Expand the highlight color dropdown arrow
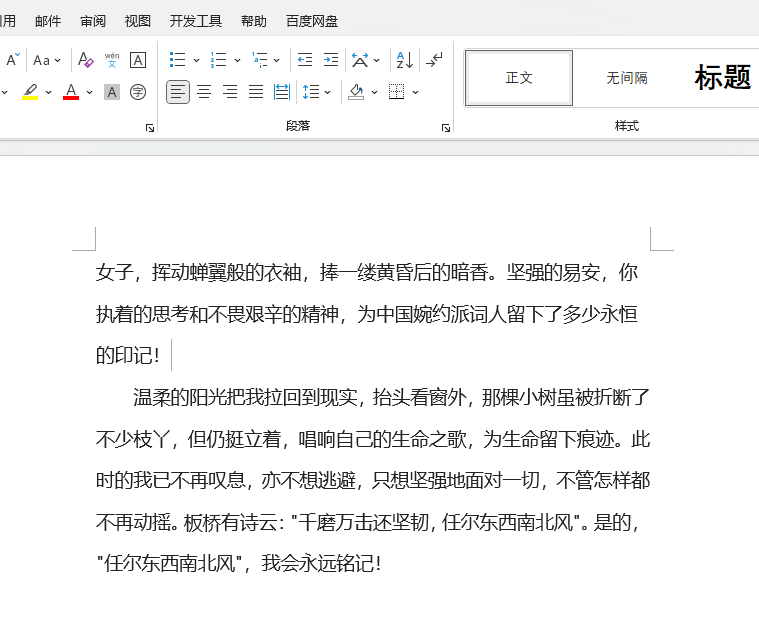This screenshot has height=617, width=759. tap(48, 92)
